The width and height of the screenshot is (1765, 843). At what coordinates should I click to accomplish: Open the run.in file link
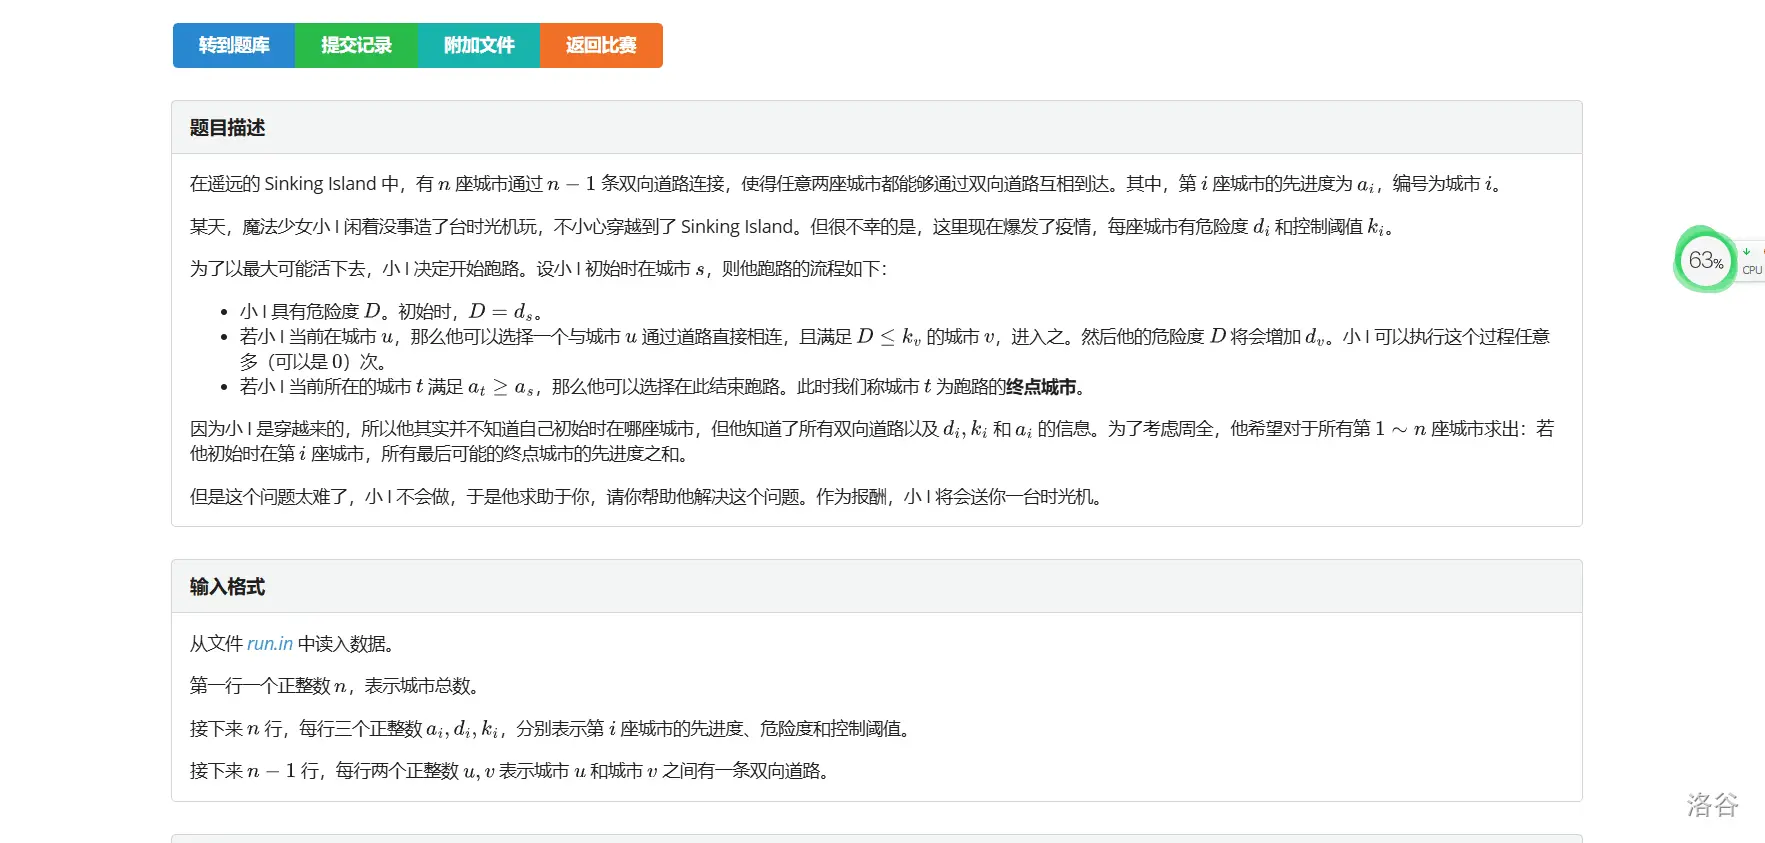click(x=270, y=644)
